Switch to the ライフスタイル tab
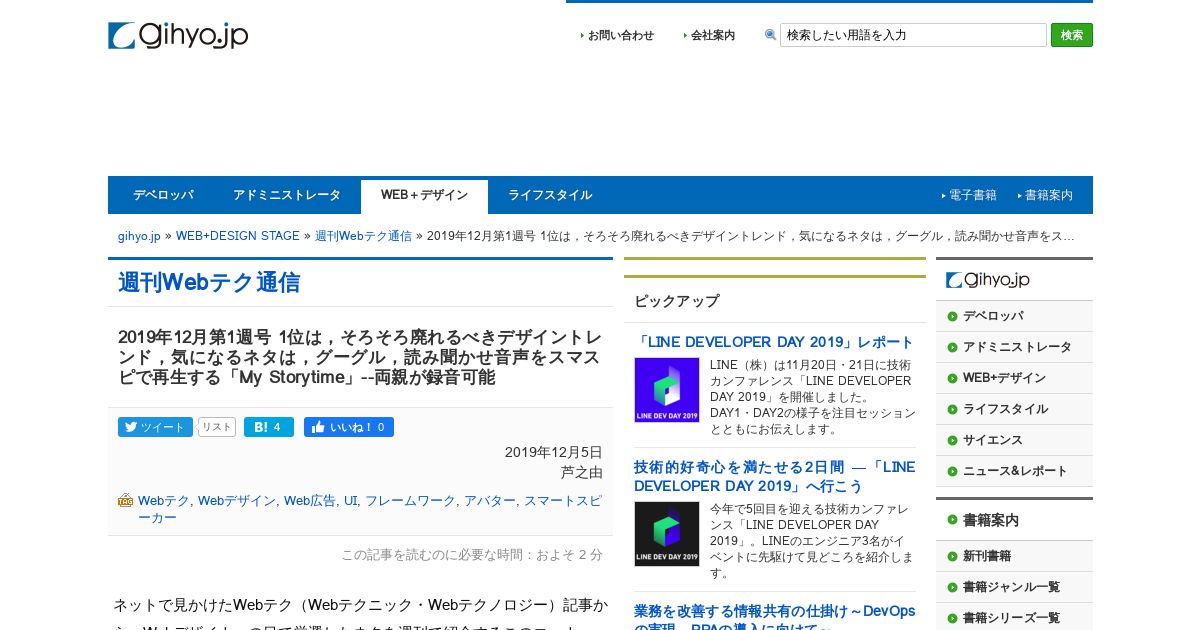The width and height of the screenshot is (1200, 630). [x=550, y=195]
